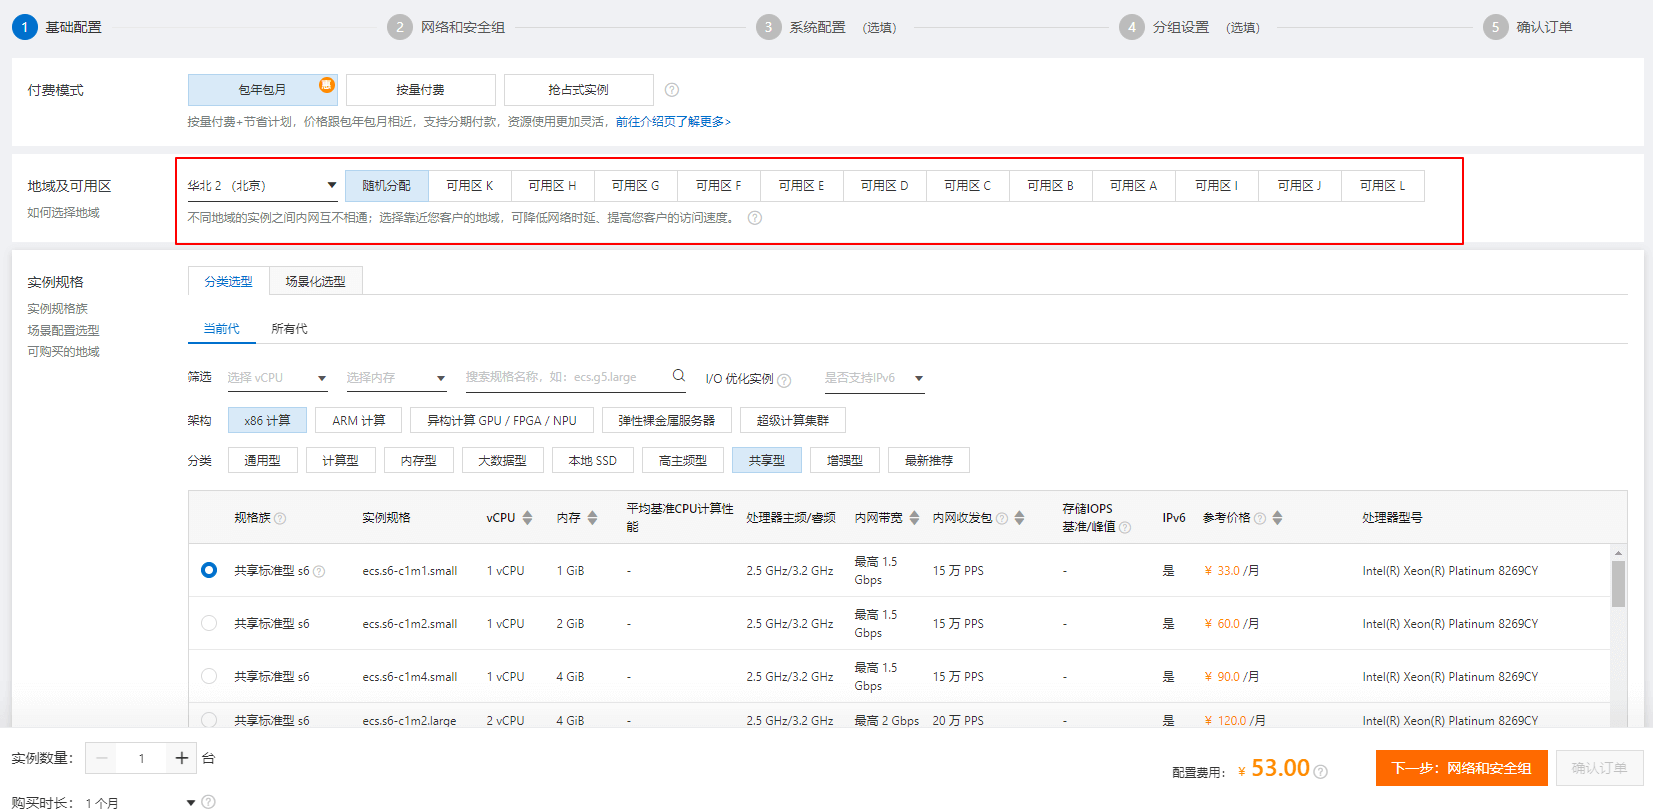This screenshot has height=811, width=1653.
Task: Sort the table by 参考价格 arrows
Action: pos(1277,518)
